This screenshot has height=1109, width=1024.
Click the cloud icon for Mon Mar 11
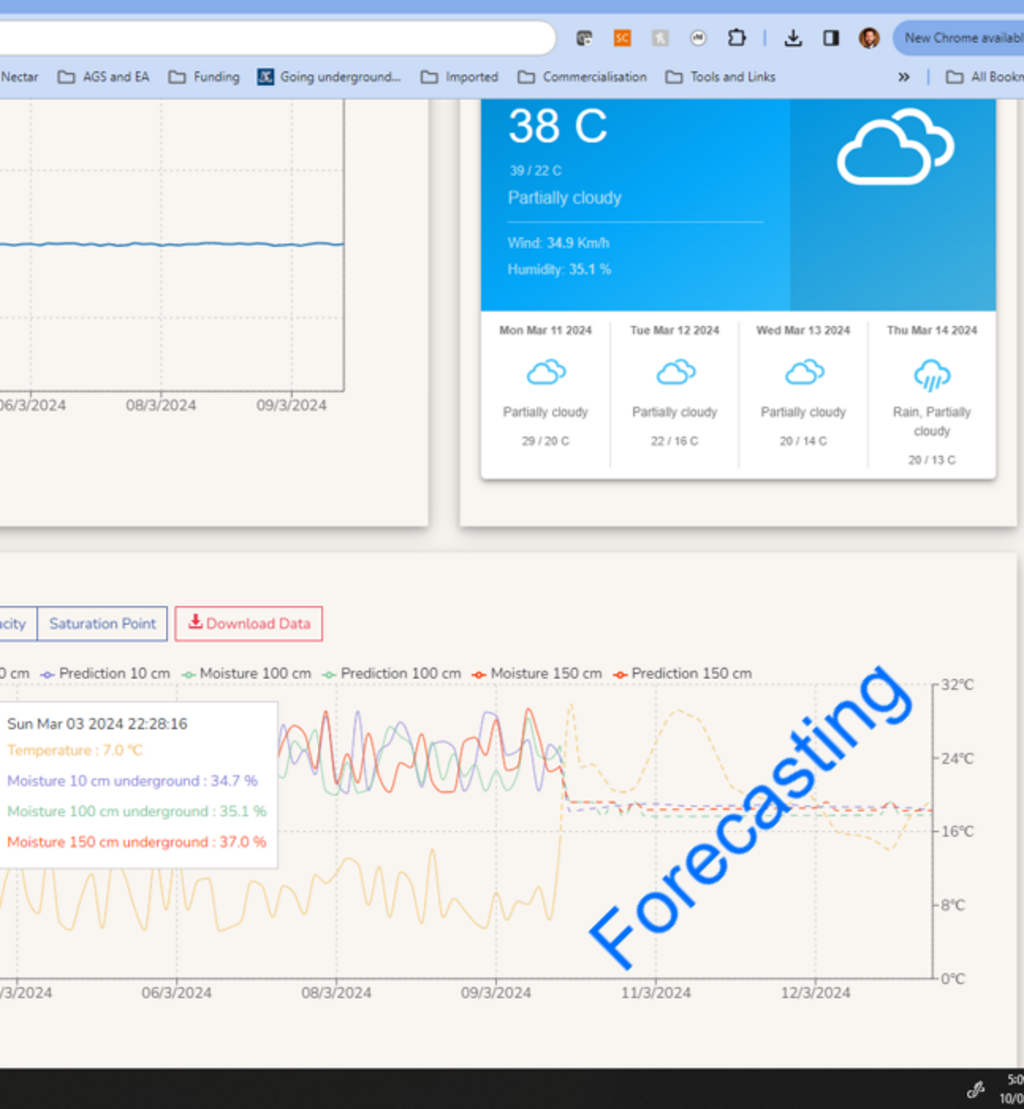click(x=545, y=373)
